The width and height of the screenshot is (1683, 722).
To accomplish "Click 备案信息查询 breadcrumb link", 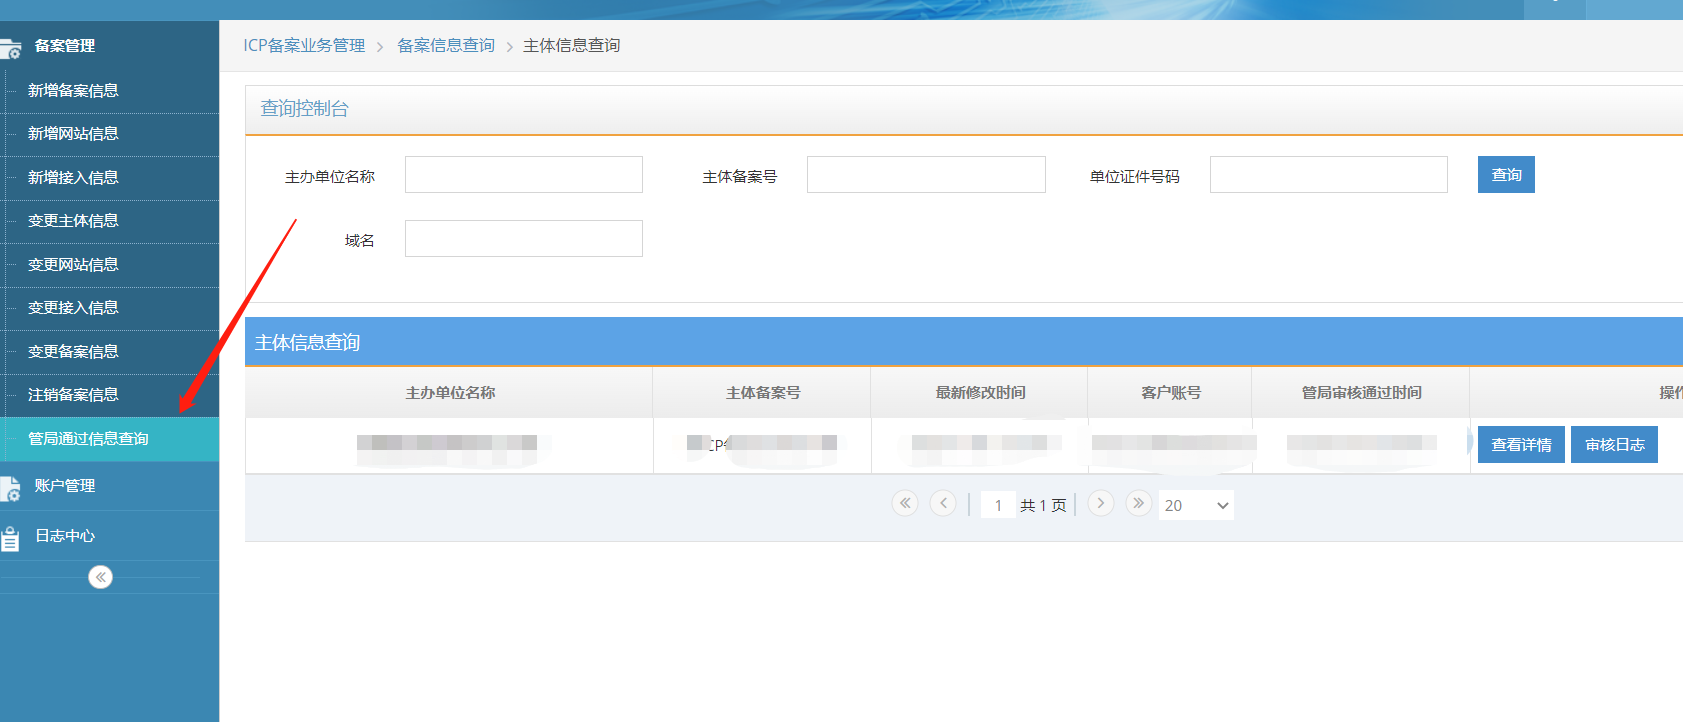I will click(446, 46).
